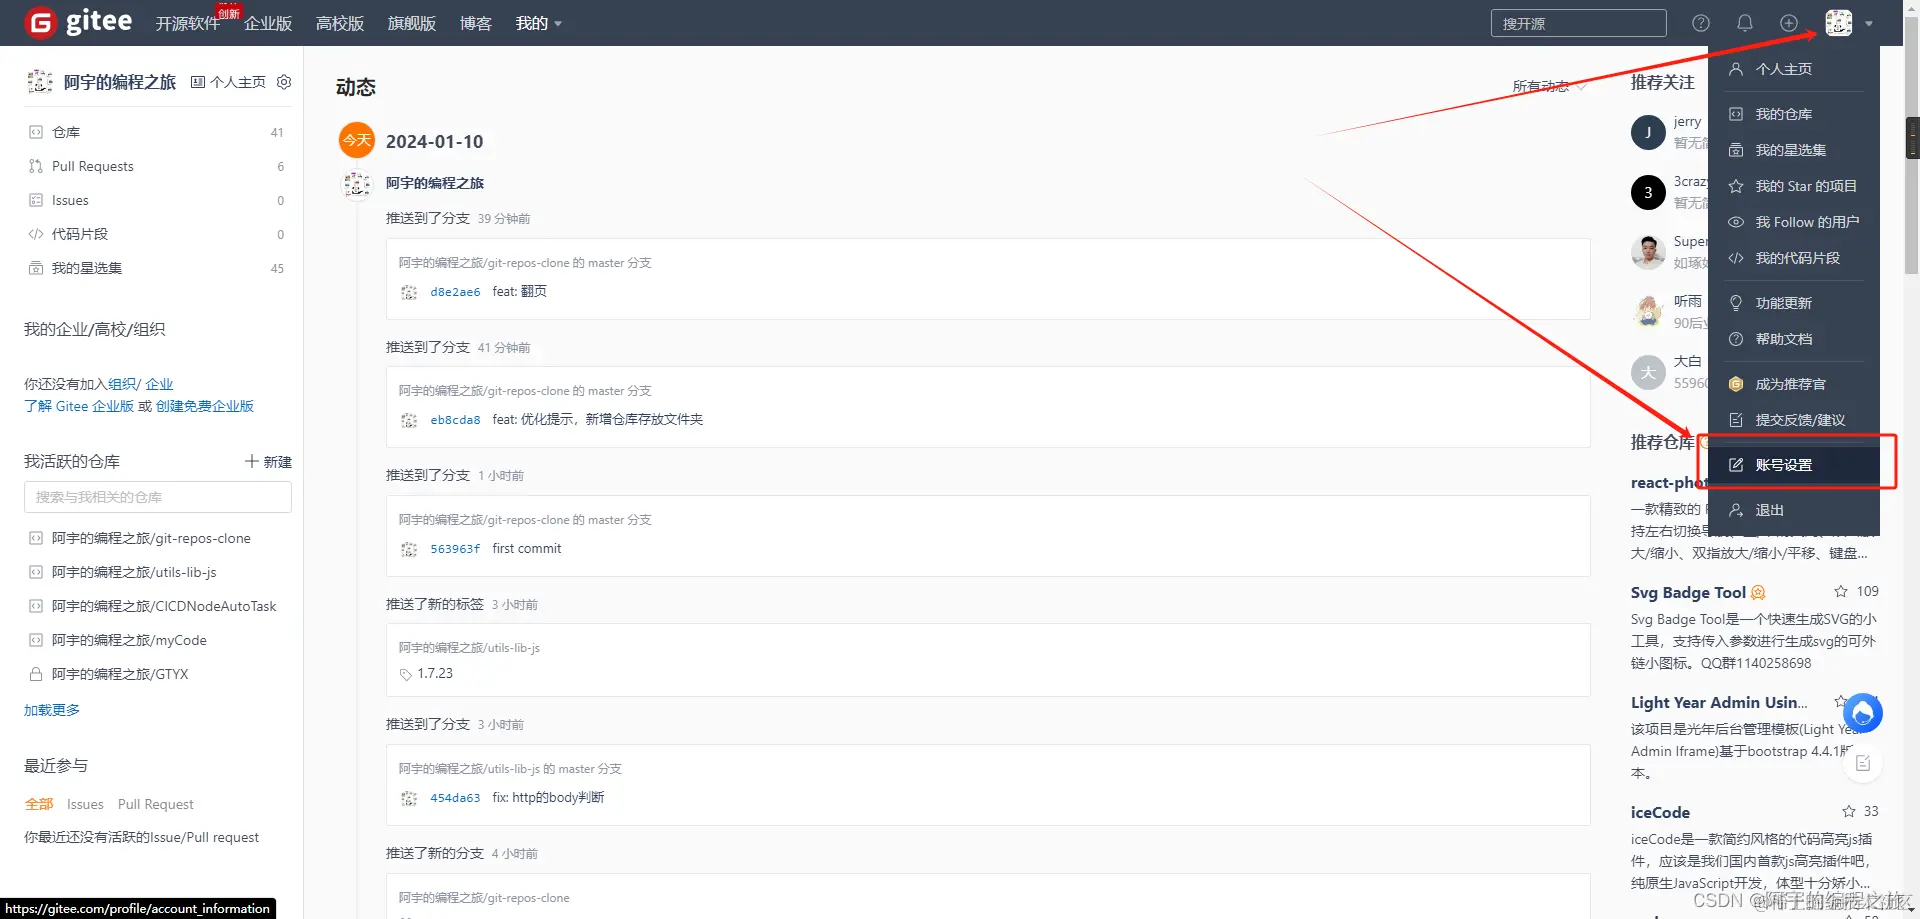Choose 功能更新 in avatar menu
The height and width of the screenshot is (919, 1920).
[x=1794, y=303]
